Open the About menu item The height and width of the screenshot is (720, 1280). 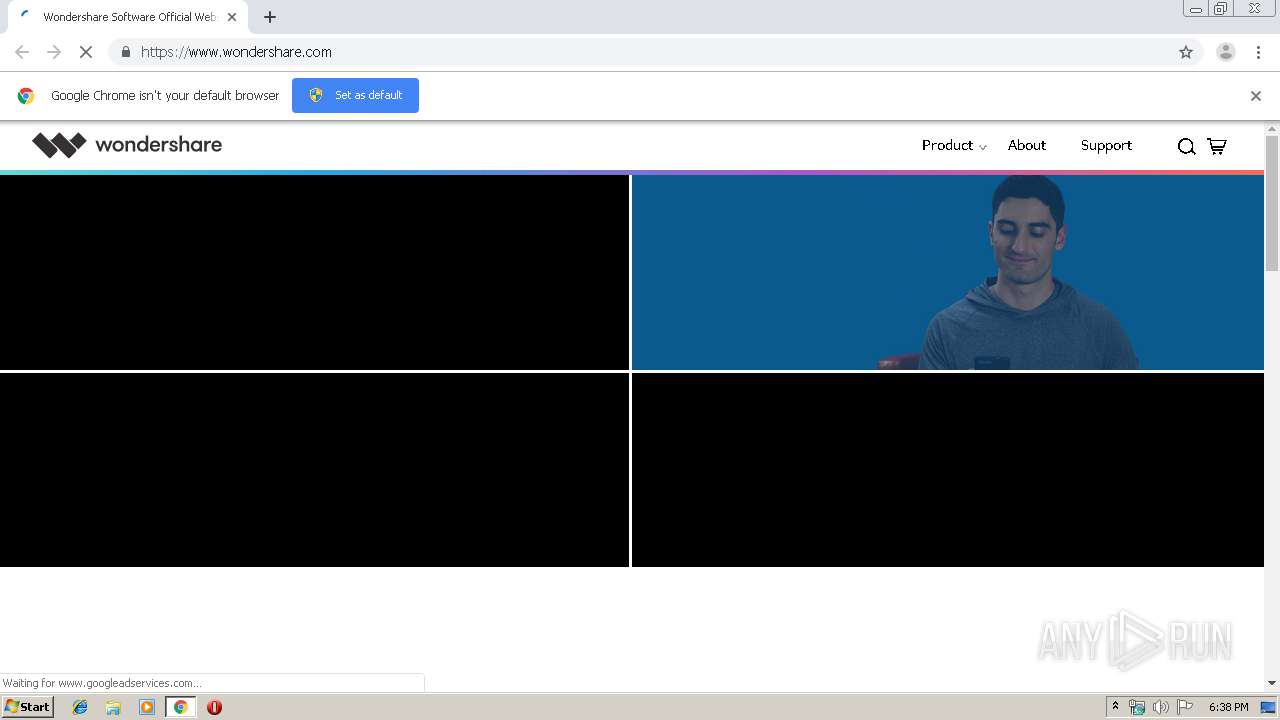pos(1027,146)
